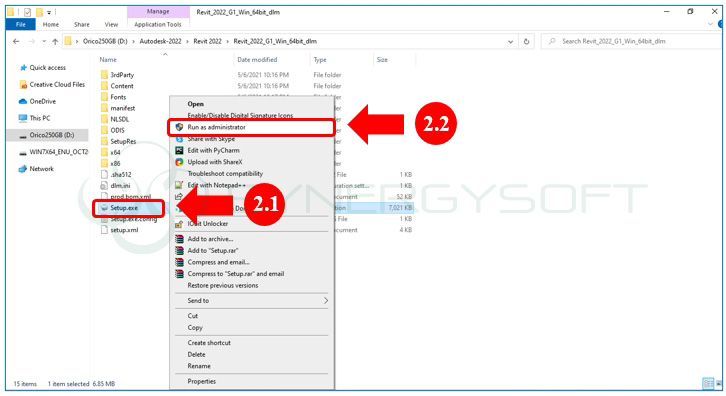Choose Compress to "Setup.rar" and email

coord(236,274)
